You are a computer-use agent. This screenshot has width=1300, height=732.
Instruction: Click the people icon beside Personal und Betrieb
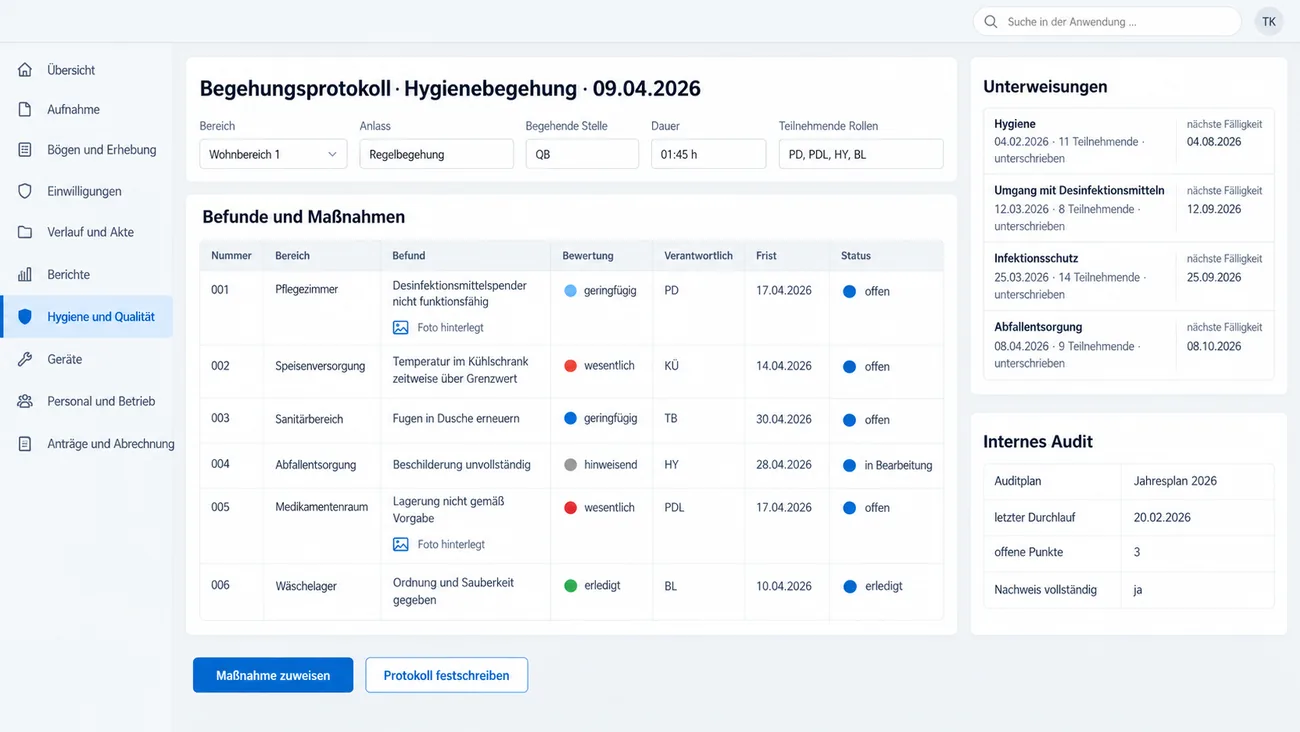(x=25, y=401)
